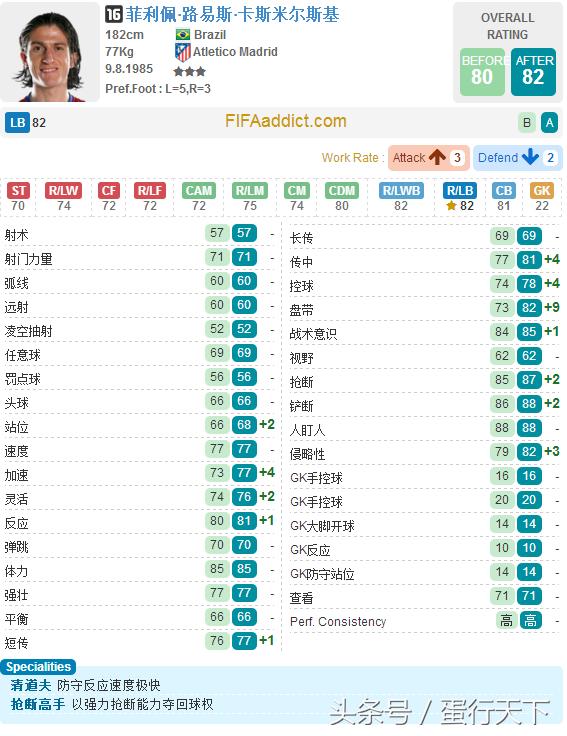Click the 传中 before value 77
The width and height of the screenshot is (567, 736).
point(502,260)
